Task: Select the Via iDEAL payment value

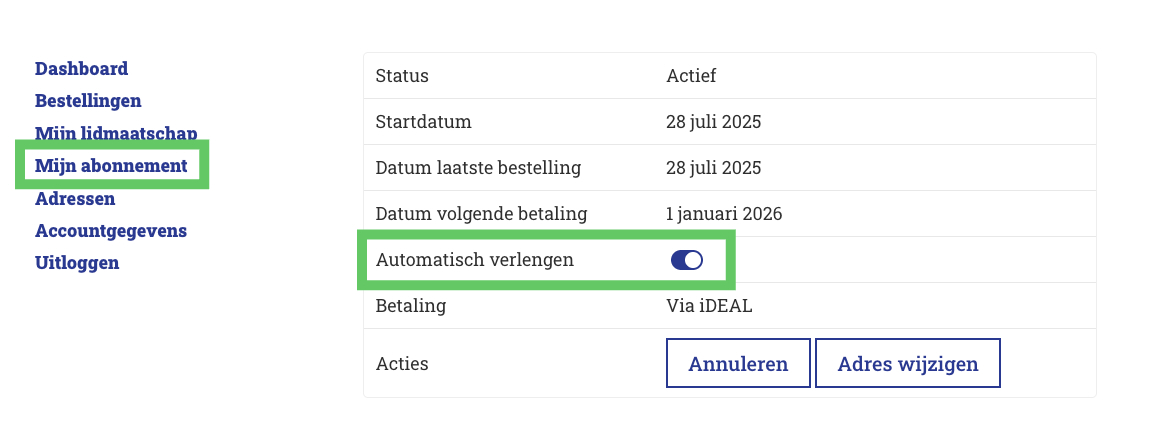Action: [x=709, y=306]
